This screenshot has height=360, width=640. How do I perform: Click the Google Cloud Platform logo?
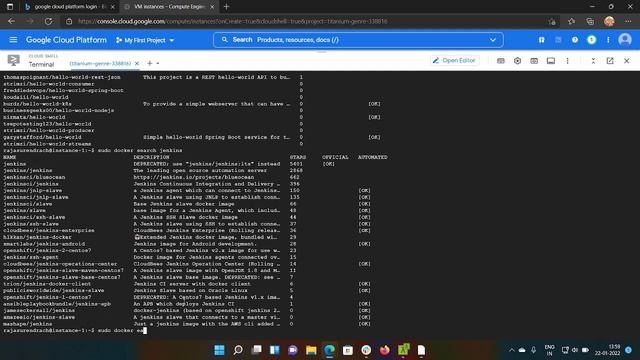pyautogui.click(x=66, y=40)
